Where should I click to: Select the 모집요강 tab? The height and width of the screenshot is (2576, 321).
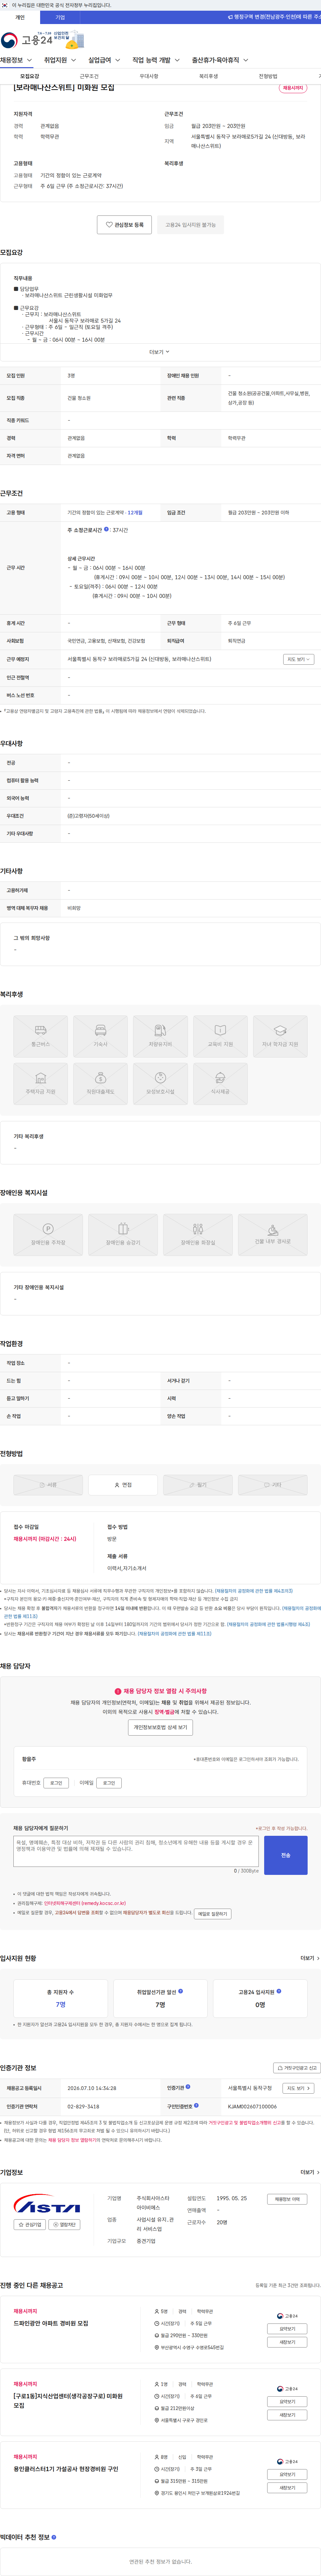[x=30, y=76]
